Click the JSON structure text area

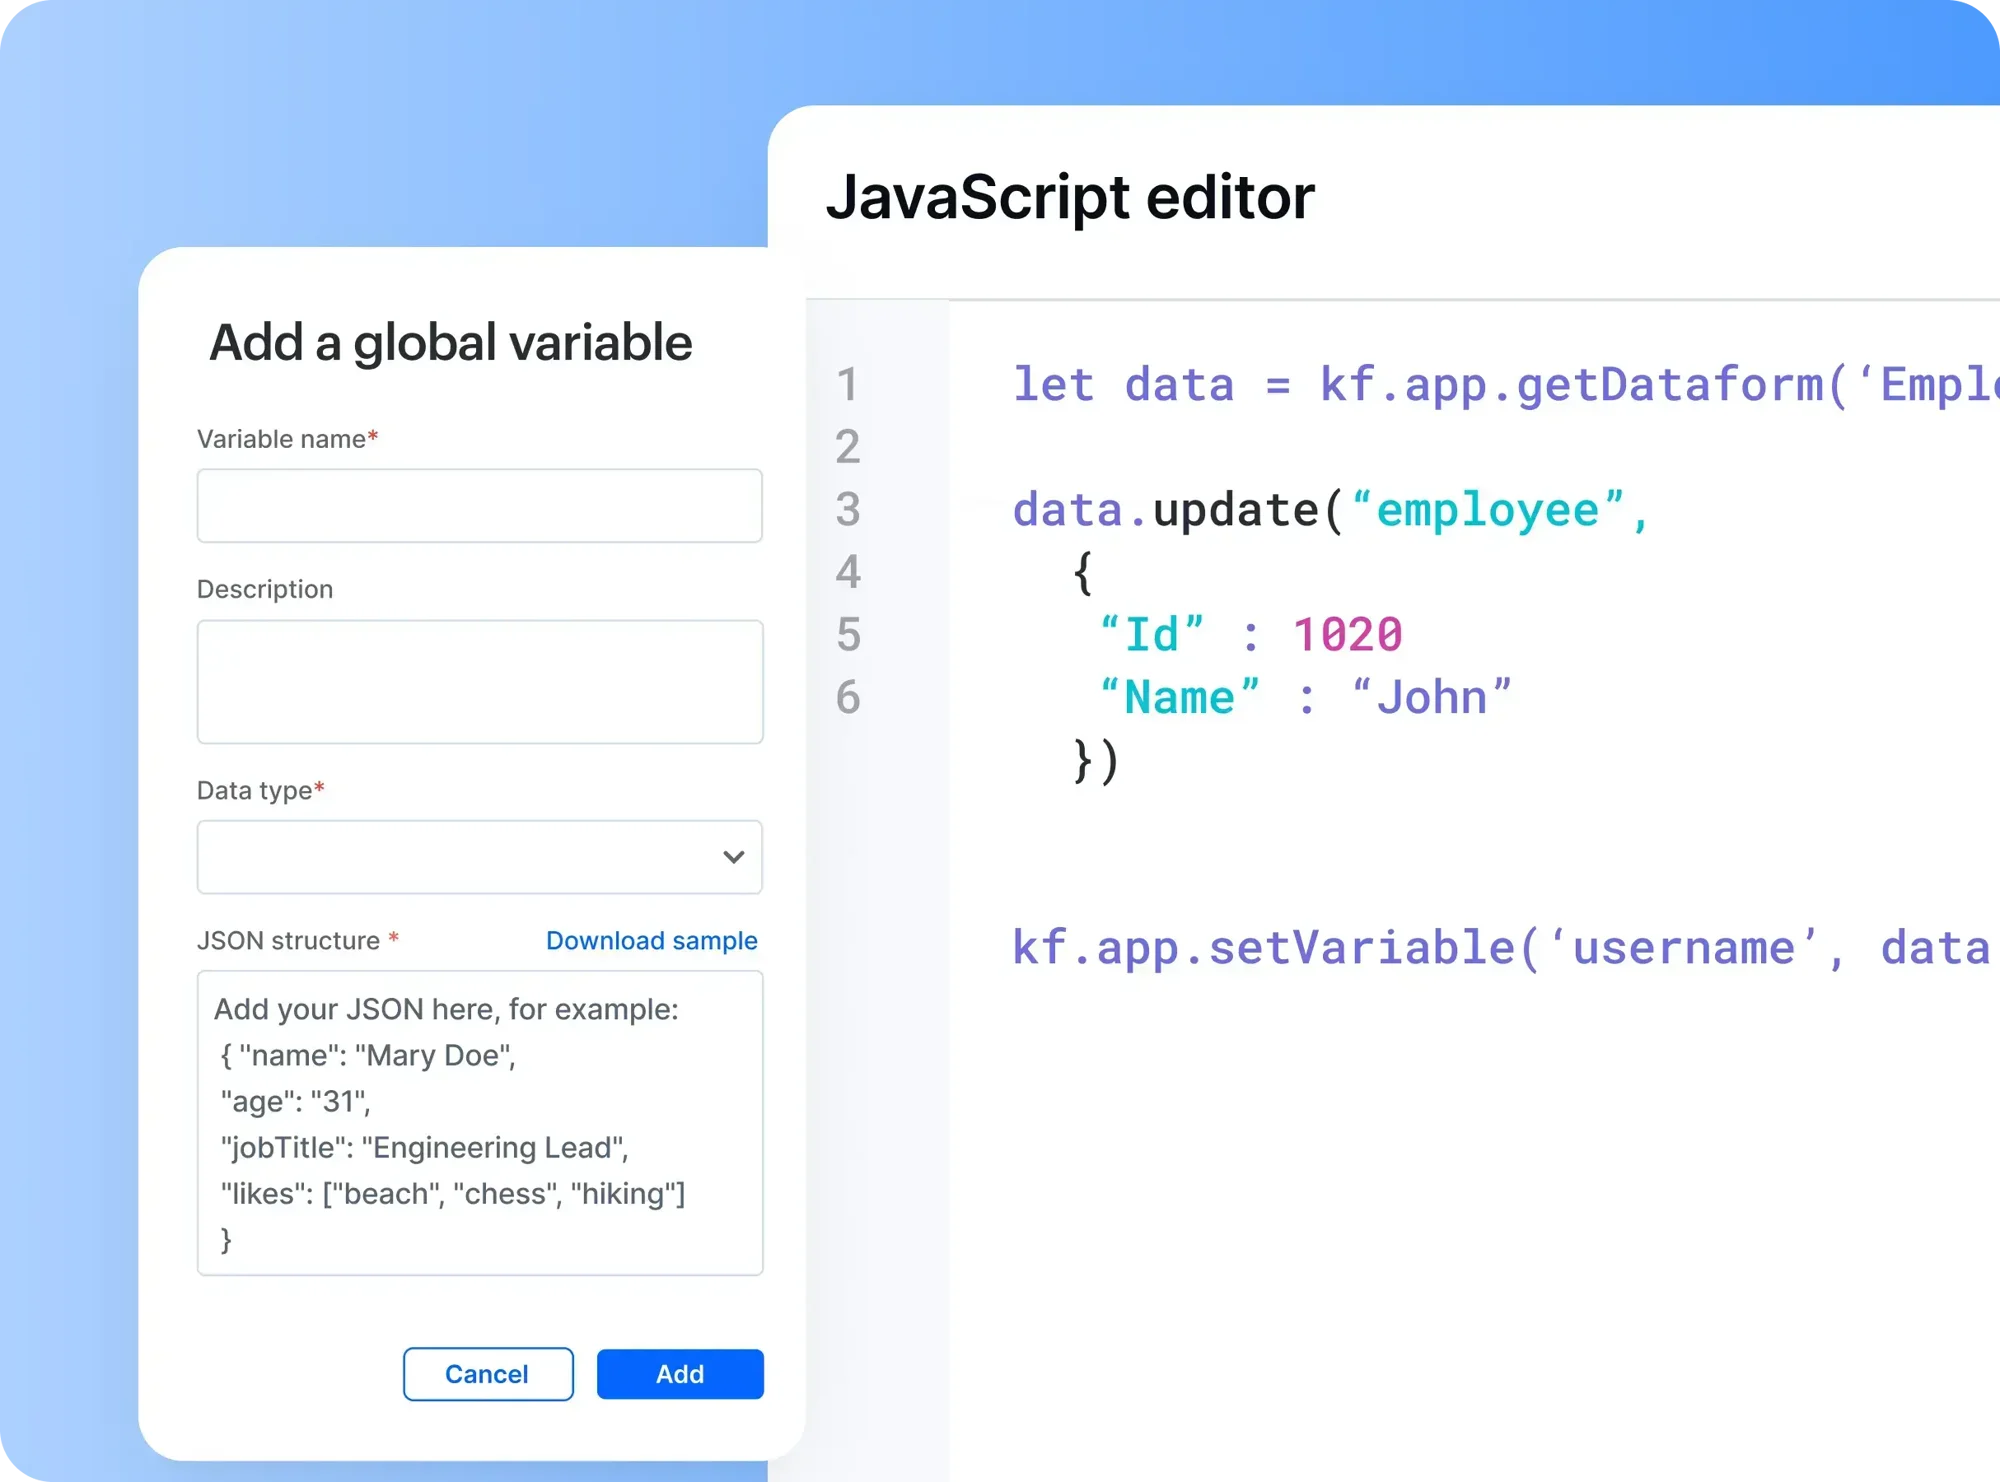(480, 1123)
